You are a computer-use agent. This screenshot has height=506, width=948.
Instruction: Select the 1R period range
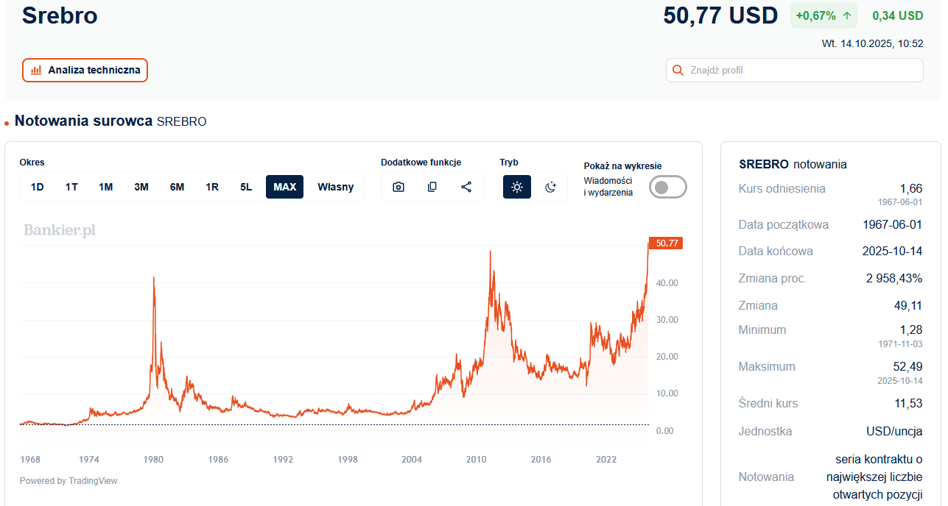click(x=212, y=187)
